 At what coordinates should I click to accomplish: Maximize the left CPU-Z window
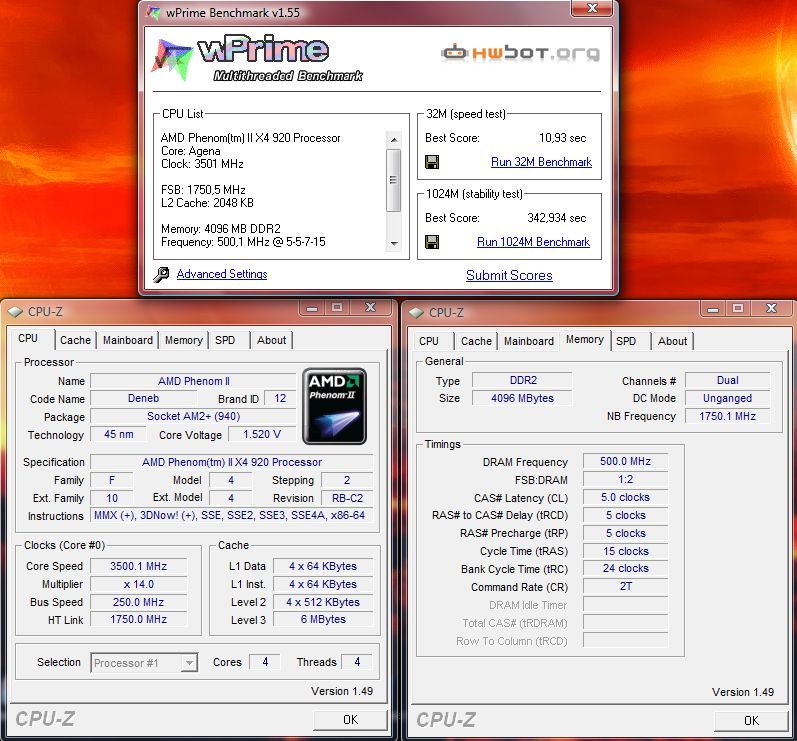point(336,307)
